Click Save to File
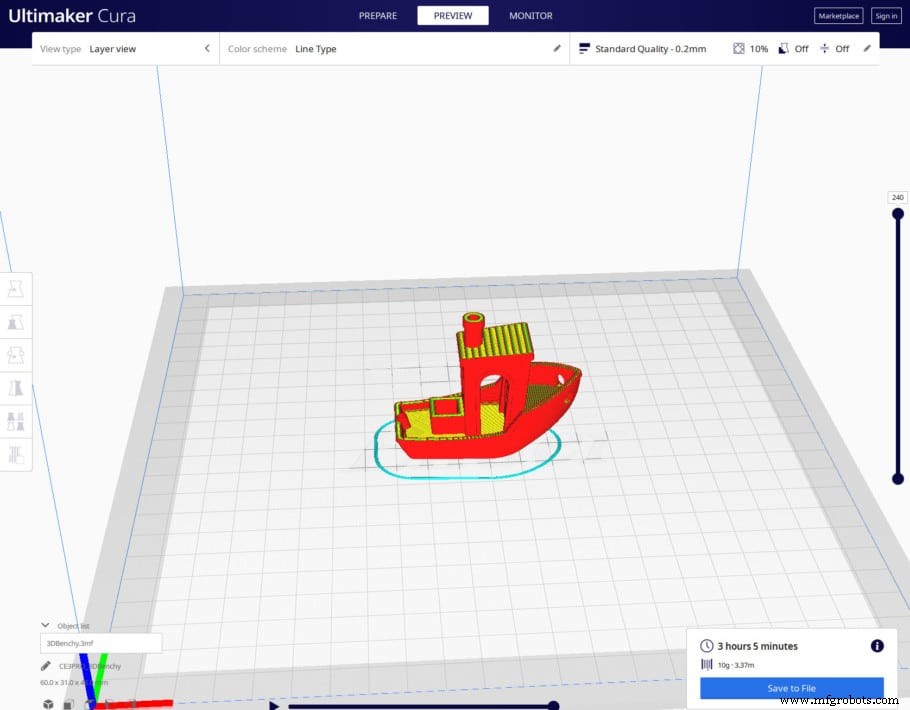This screenshot has width=910, height=710. click(x=791, y=688)
